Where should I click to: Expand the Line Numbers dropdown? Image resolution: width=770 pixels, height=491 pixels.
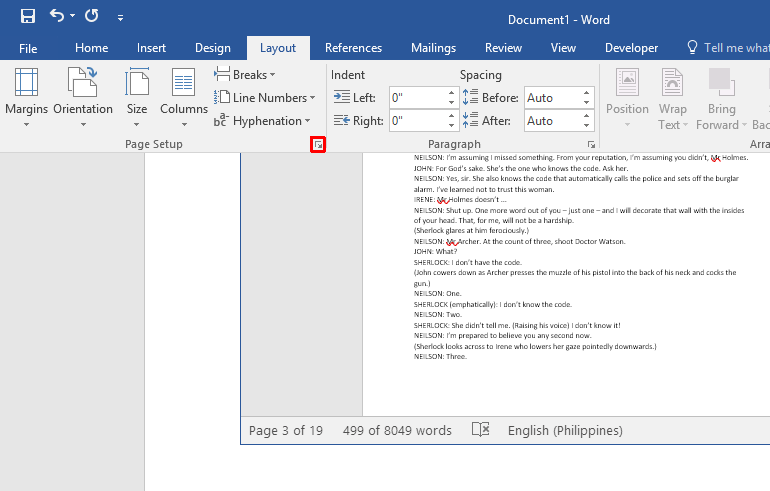click(x=265, y=98)
